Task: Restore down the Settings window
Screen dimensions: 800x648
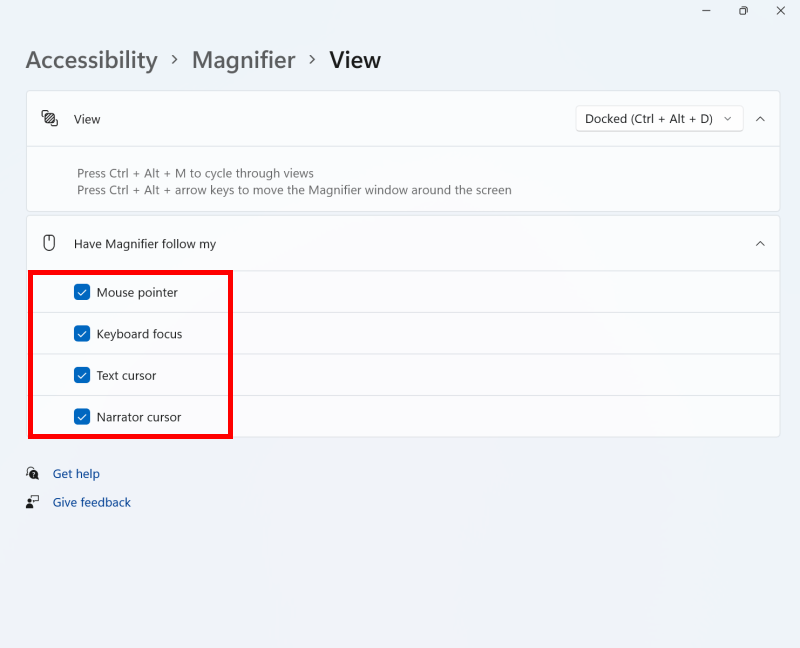Action: (x=743, y=11)
